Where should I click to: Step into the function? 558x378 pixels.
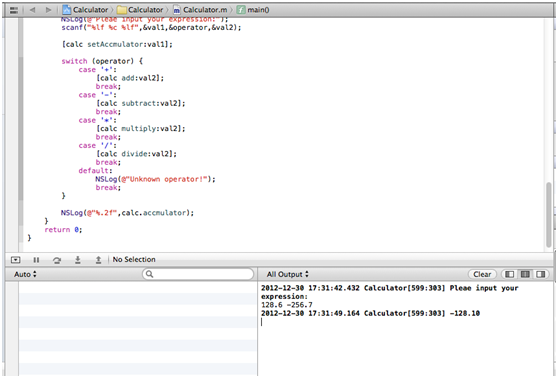pos(78,260)
